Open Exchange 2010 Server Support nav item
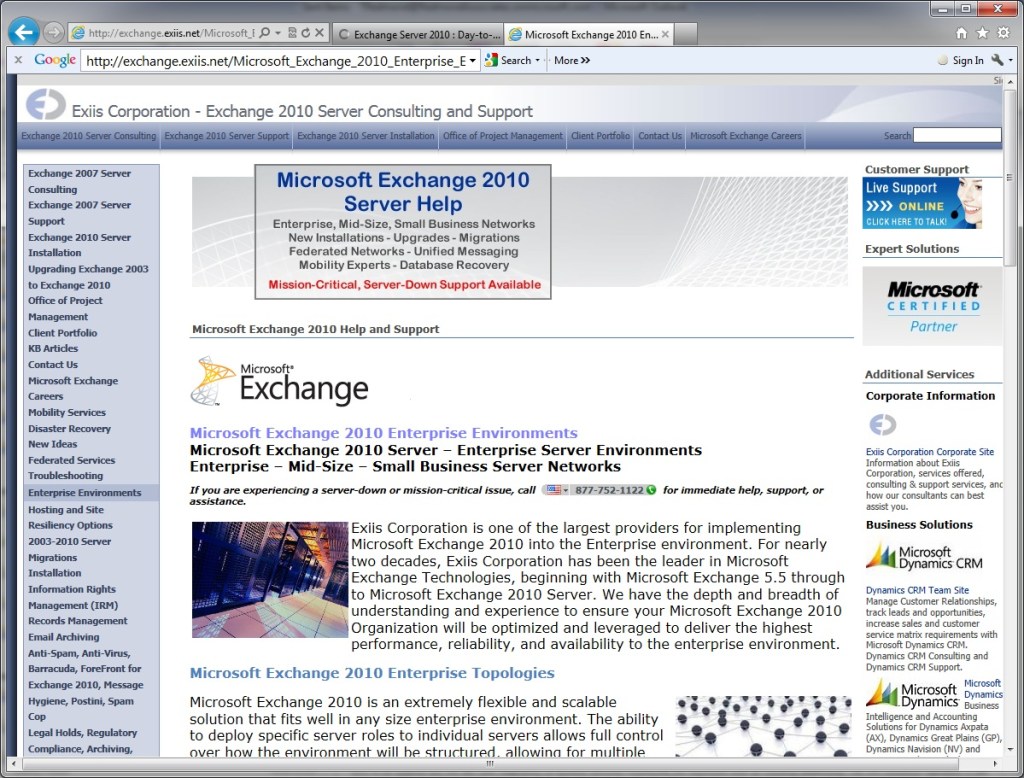The image size is (1024, 778). click(x=226, y=136)
